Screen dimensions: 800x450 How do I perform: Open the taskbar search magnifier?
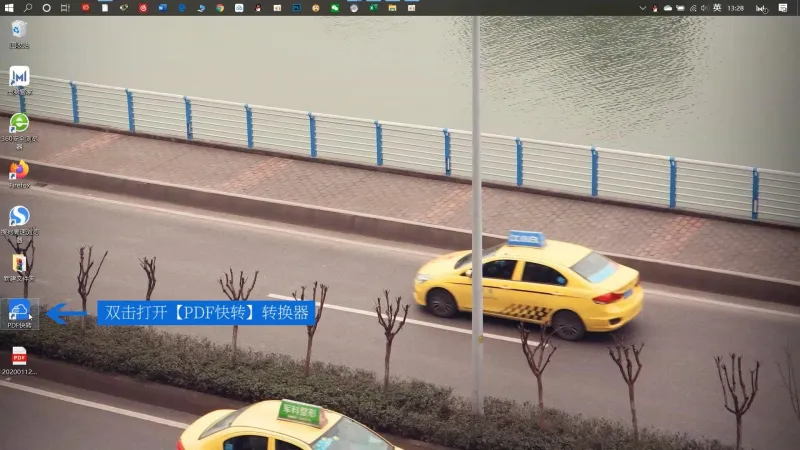[28, 8]
